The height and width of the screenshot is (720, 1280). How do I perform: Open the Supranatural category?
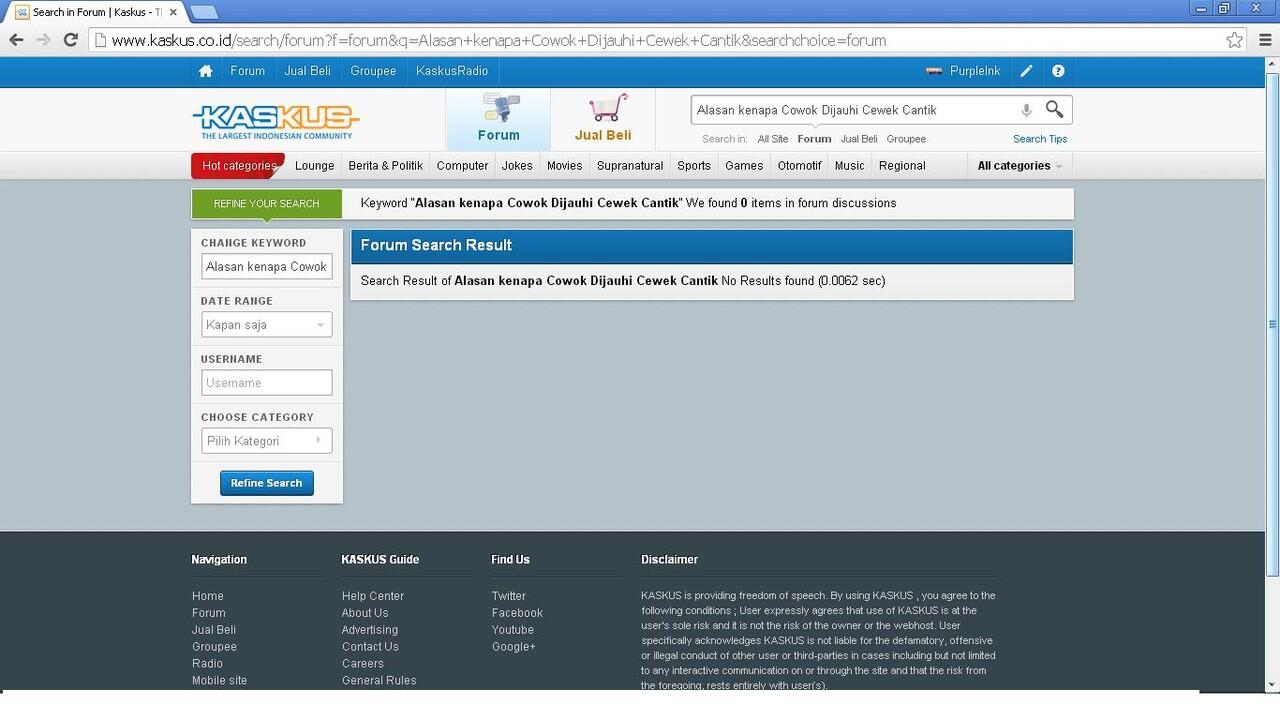point(630,166)
